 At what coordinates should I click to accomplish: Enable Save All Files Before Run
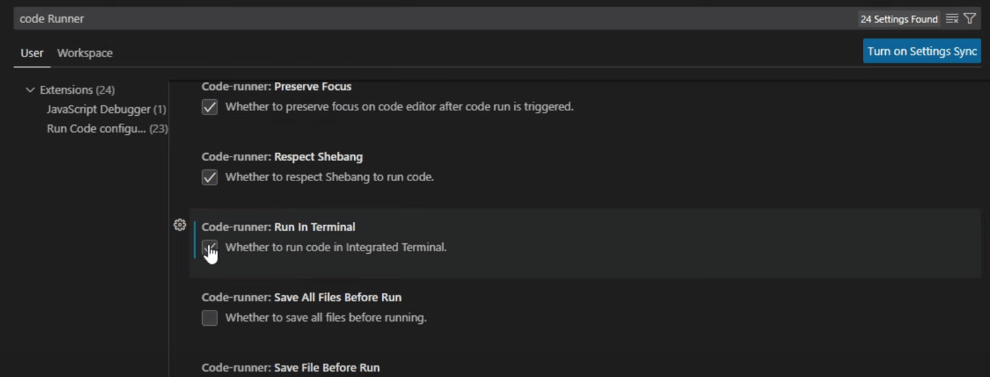click(x=210, y=318)
